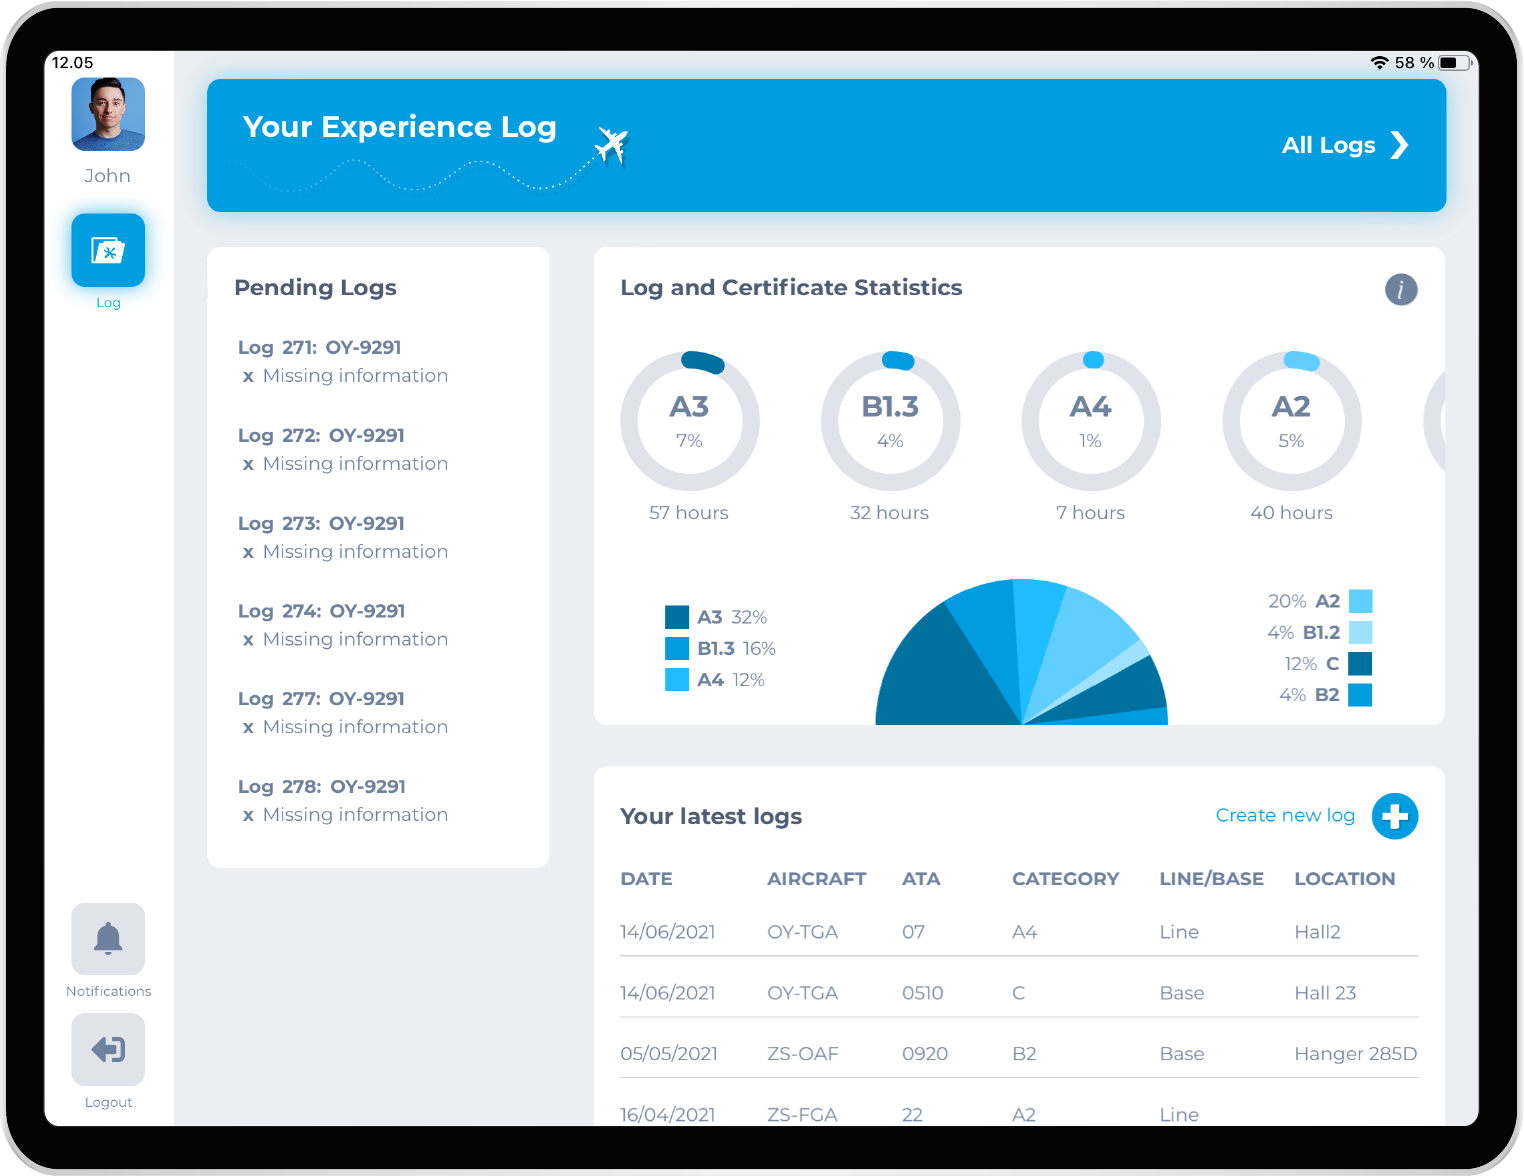Click the Wi-Fi status icon

click(x=1379, y=63)
